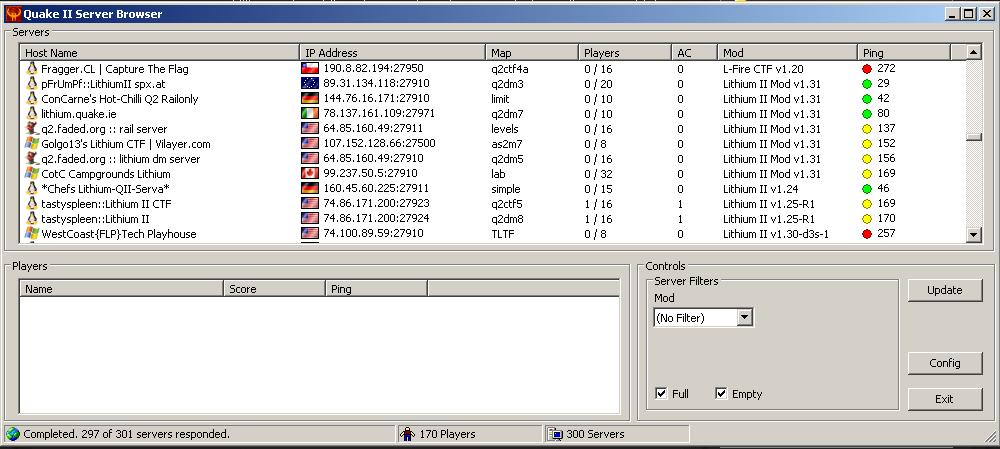Click the red ping indicator showing 272

(x=867, y=69)
